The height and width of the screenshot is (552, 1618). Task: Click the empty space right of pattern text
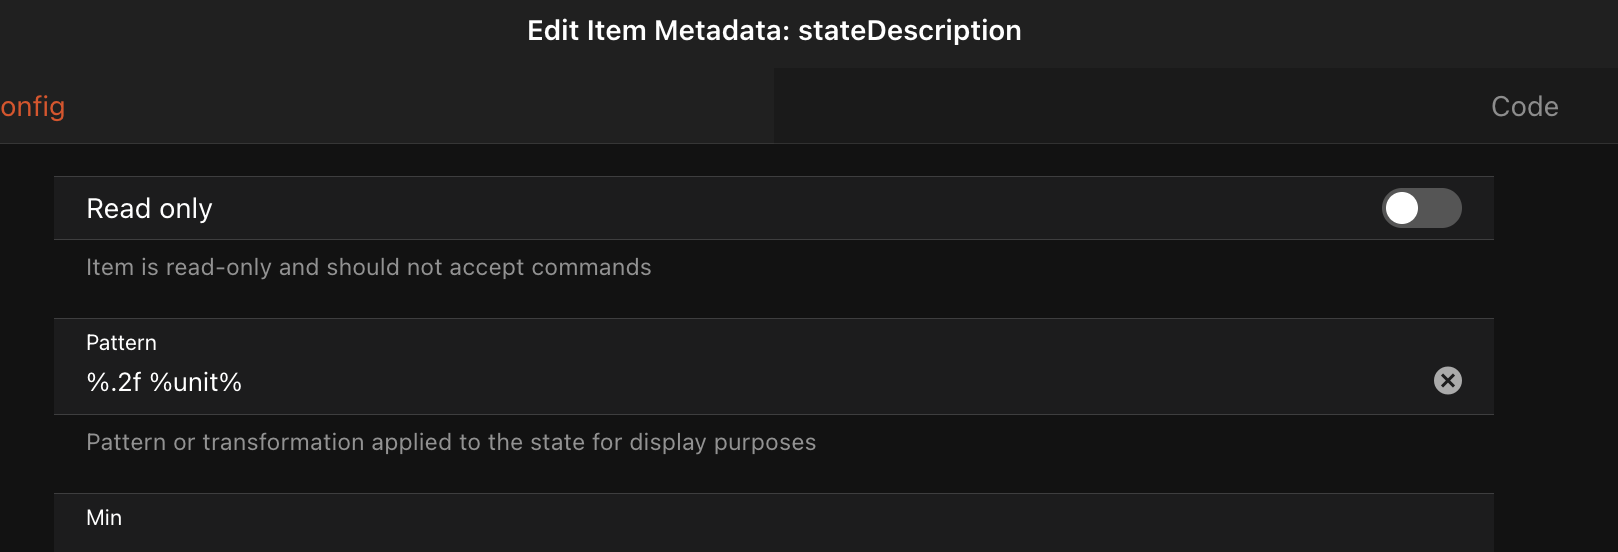tap(830, 382)
